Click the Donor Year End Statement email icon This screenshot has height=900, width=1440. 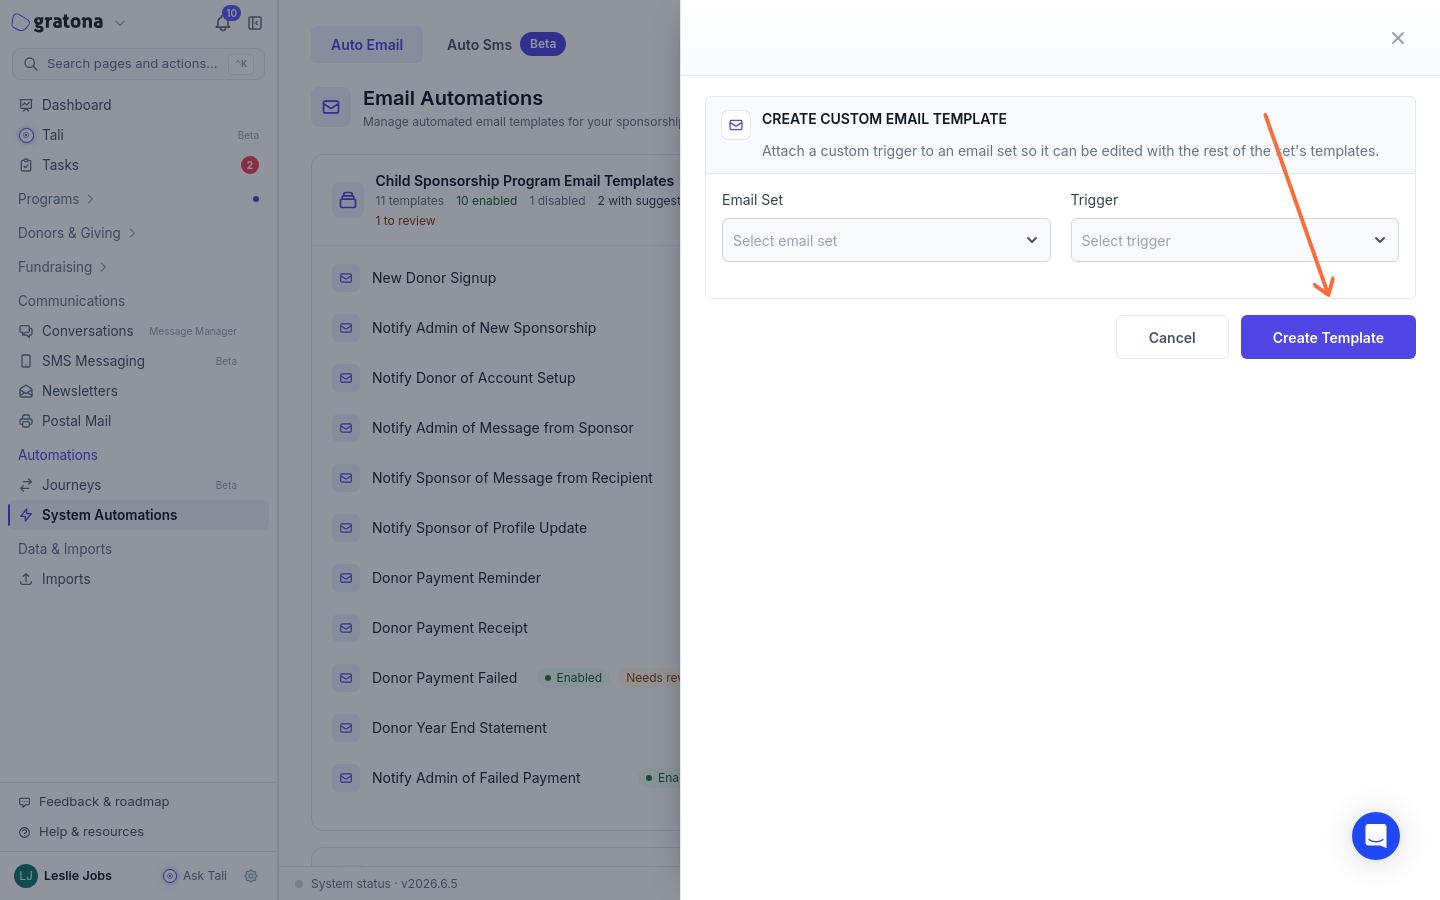[346, 728]
